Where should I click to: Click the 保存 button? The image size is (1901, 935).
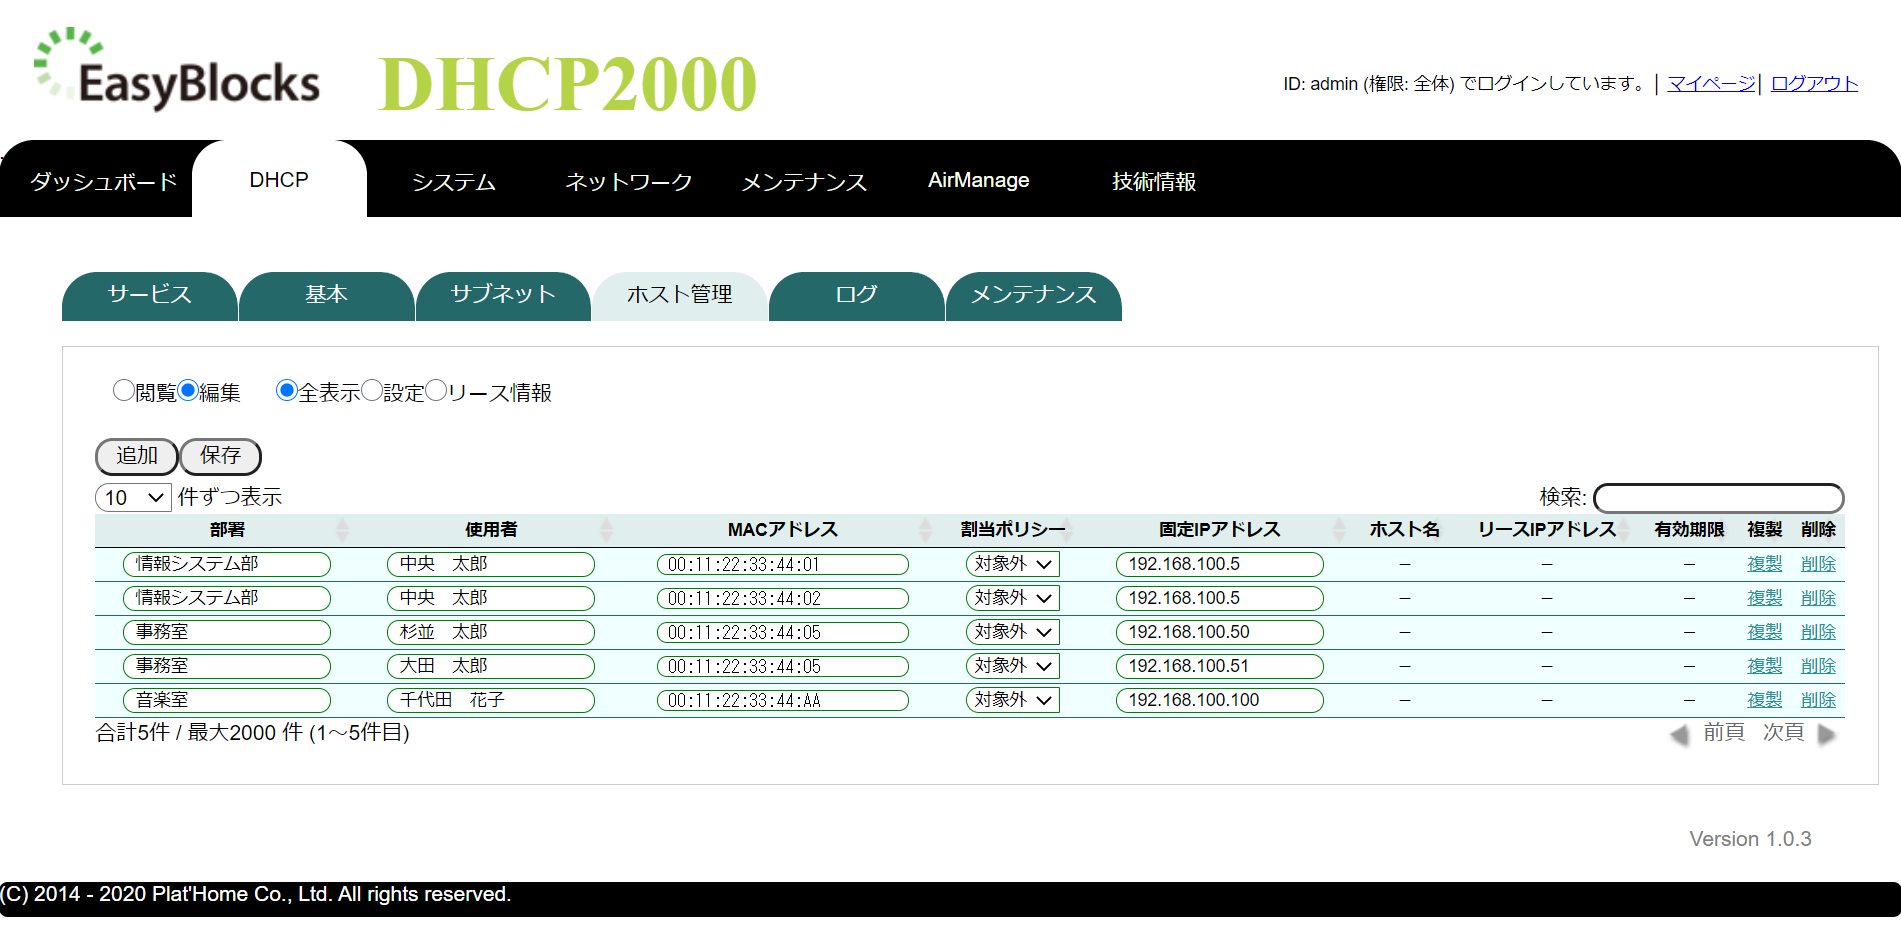[221, 456]
